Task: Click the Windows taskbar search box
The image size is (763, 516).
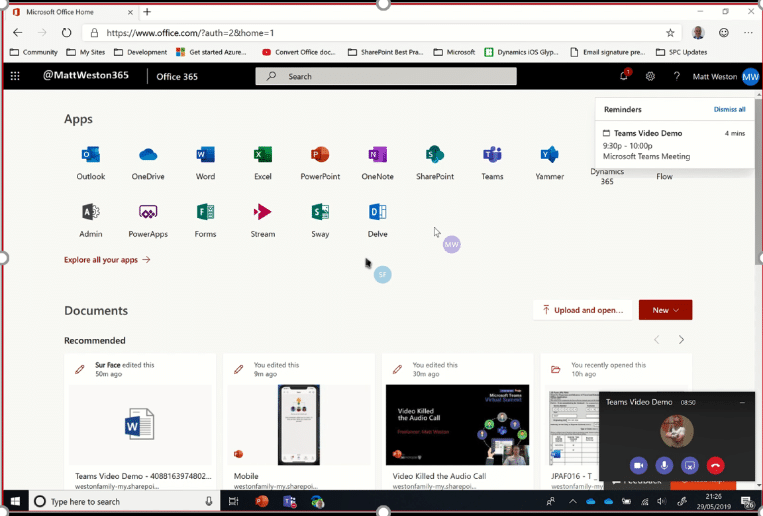Action: pos(124,501)
